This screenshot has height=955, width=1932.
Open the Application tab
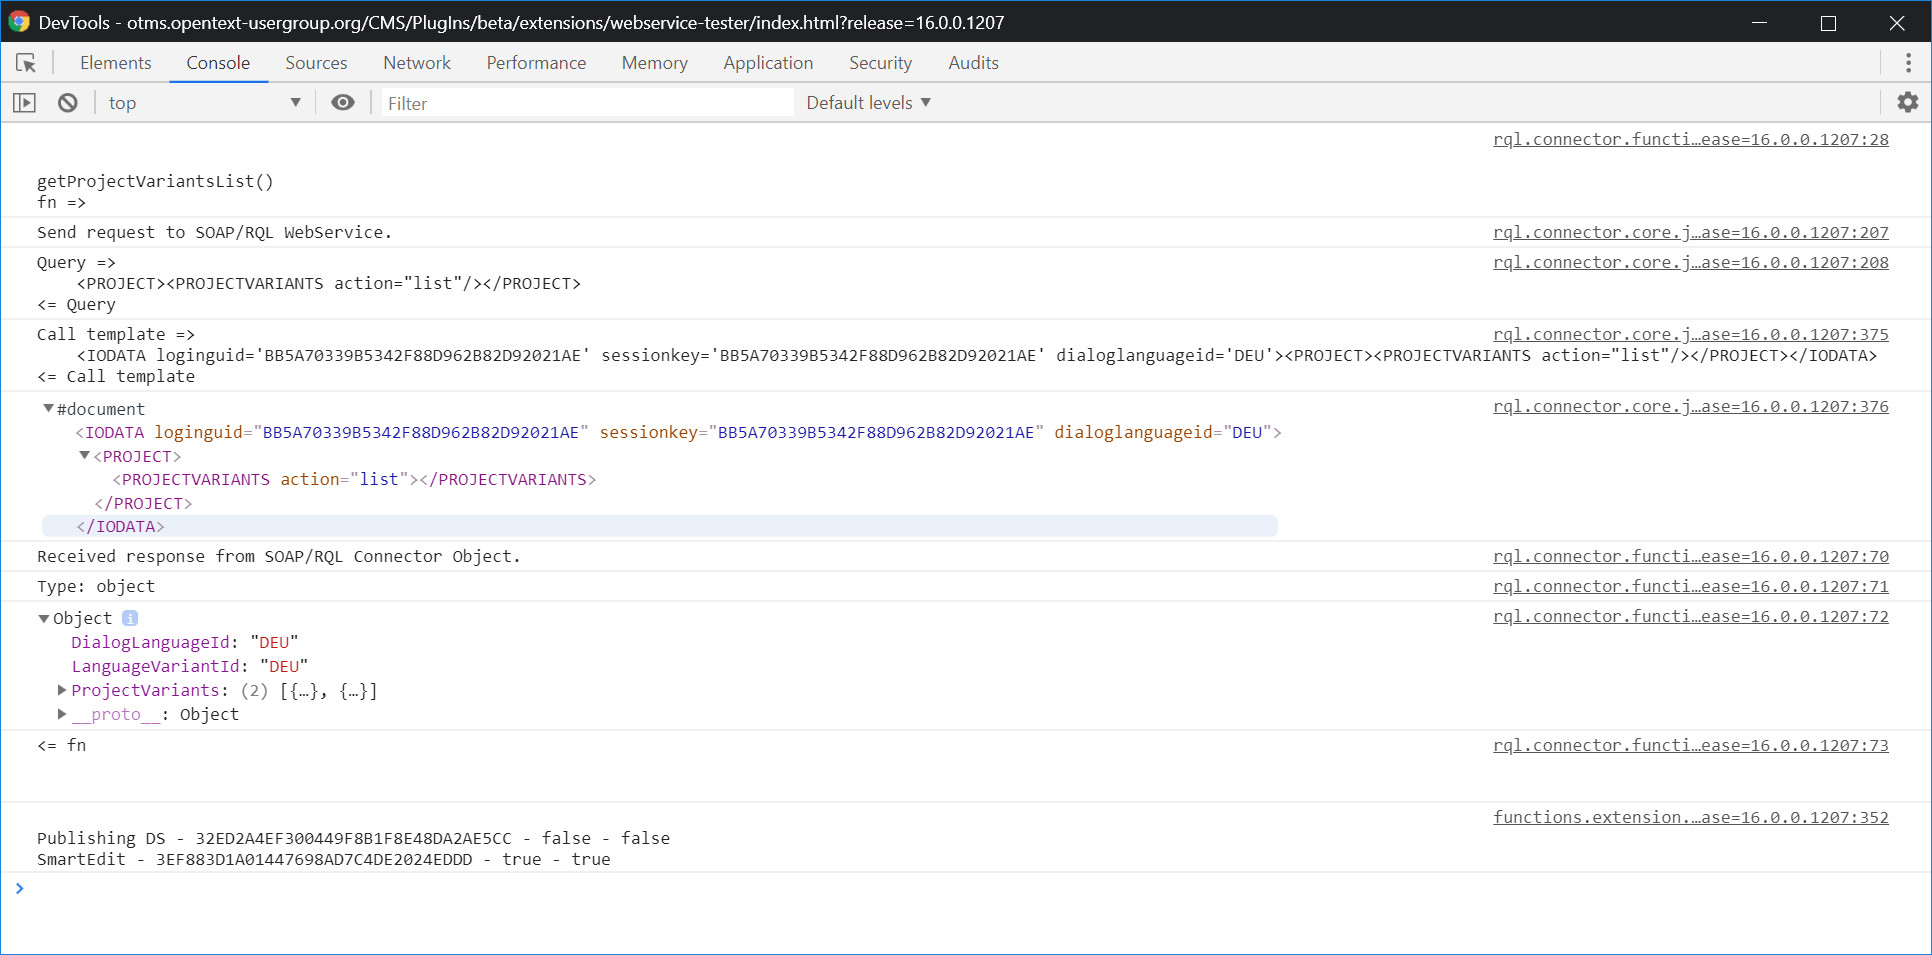tap(768, 63)
